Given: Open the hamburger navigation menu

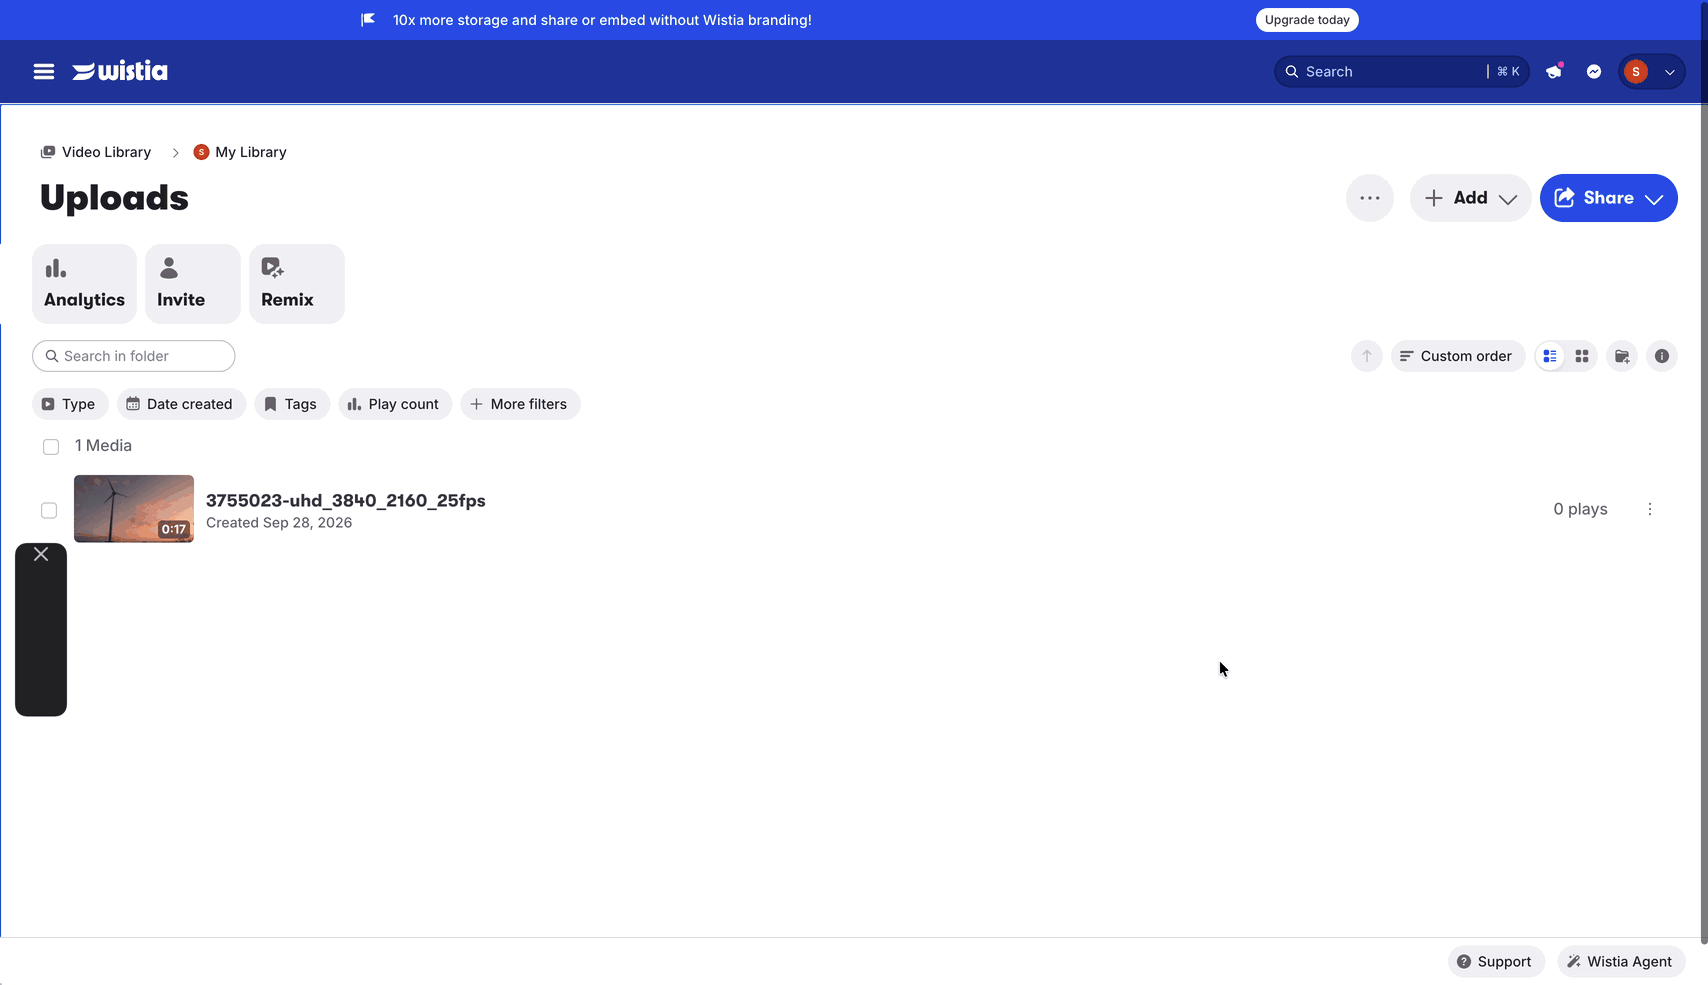Looking at the screenshot, I should tap(44, 71).
